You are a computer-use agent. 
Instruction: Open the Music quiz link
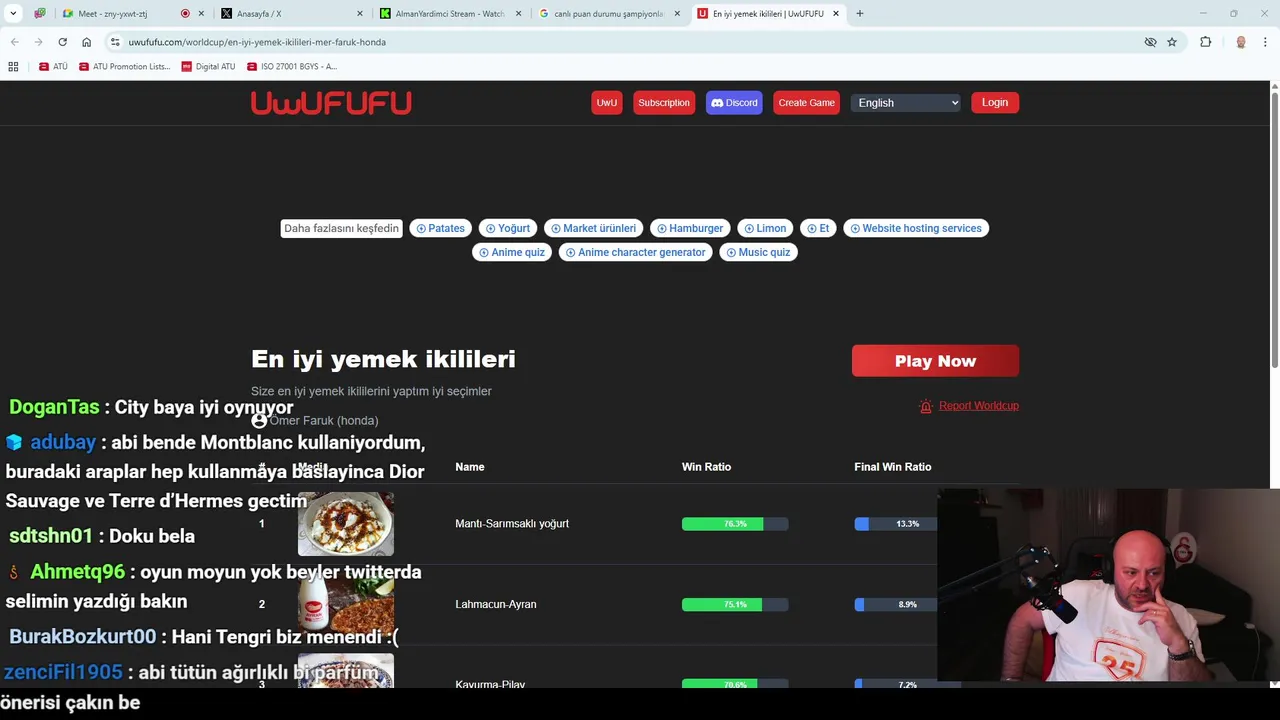tap(758, 252)
